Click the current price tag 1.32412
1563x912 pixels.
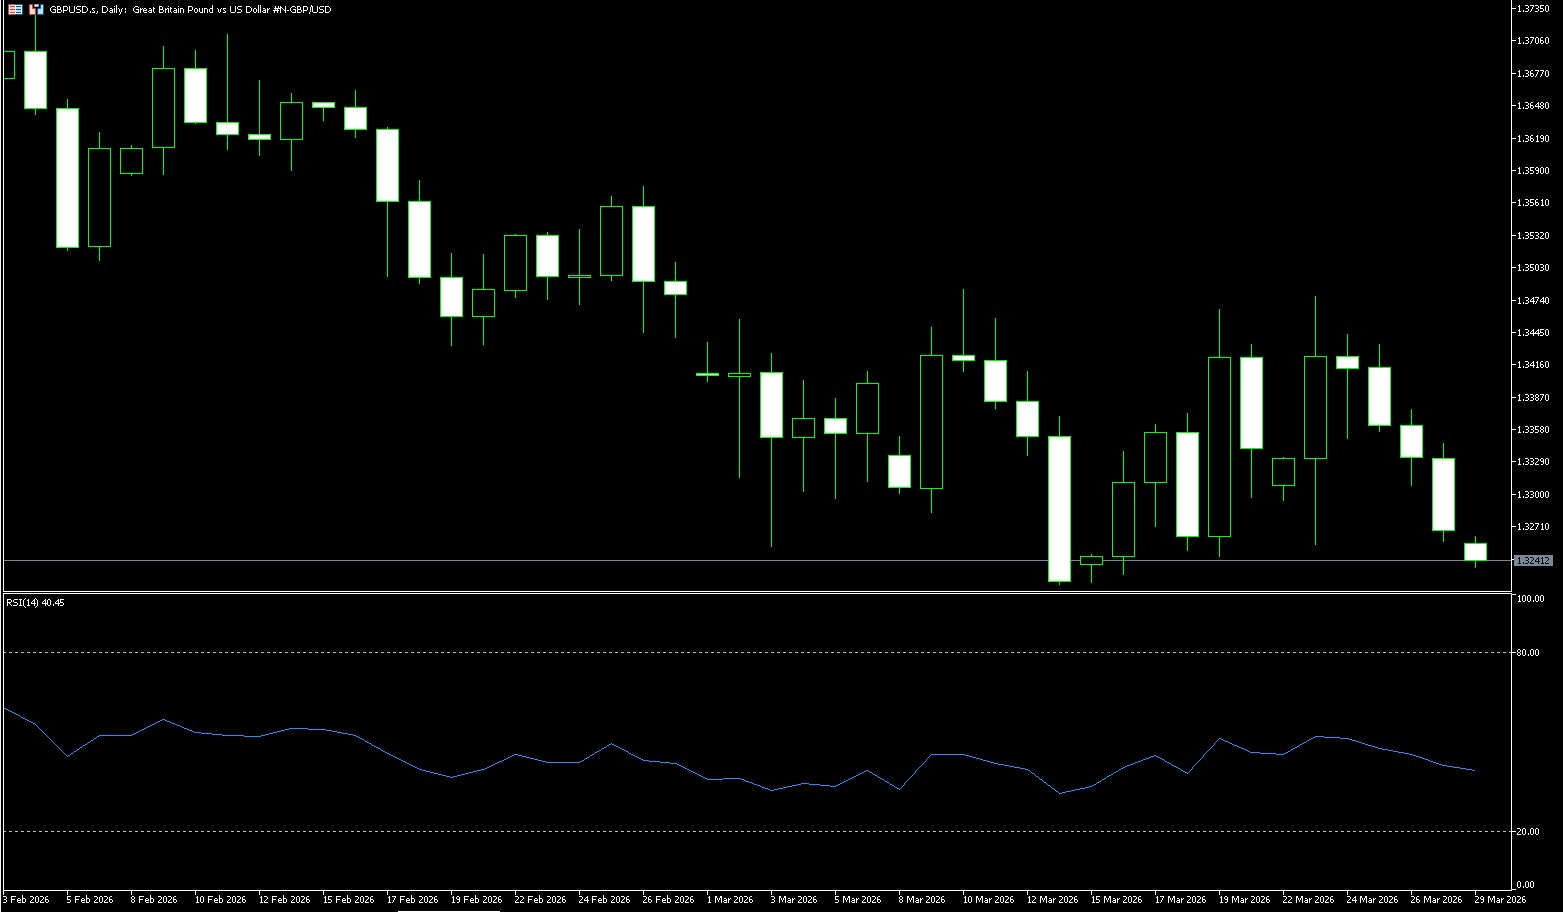(1533, 561)
